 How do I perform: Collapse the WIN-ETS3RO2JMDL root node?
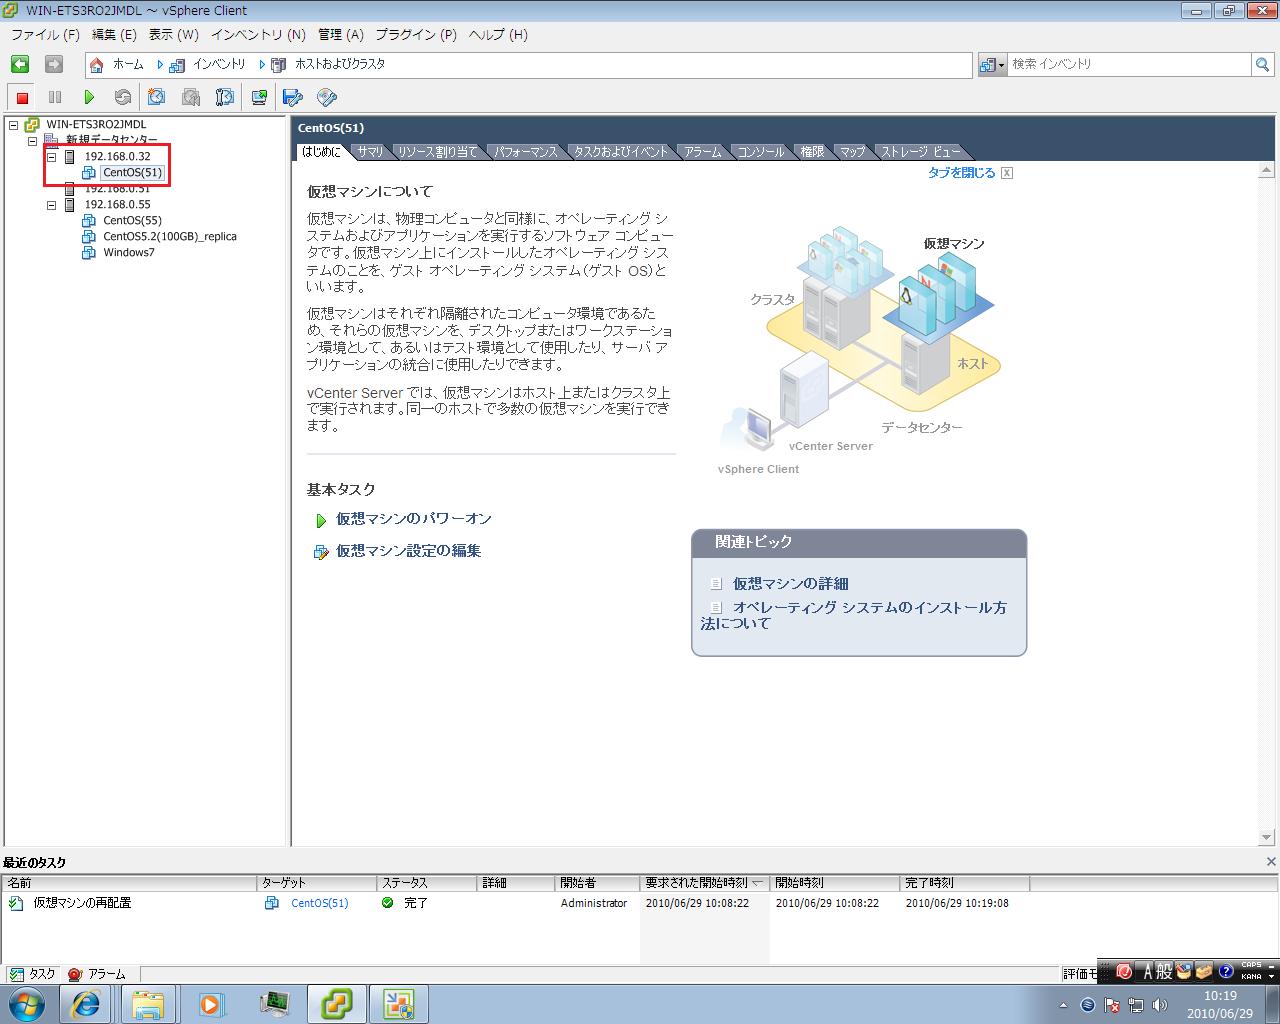coord(14,125)
